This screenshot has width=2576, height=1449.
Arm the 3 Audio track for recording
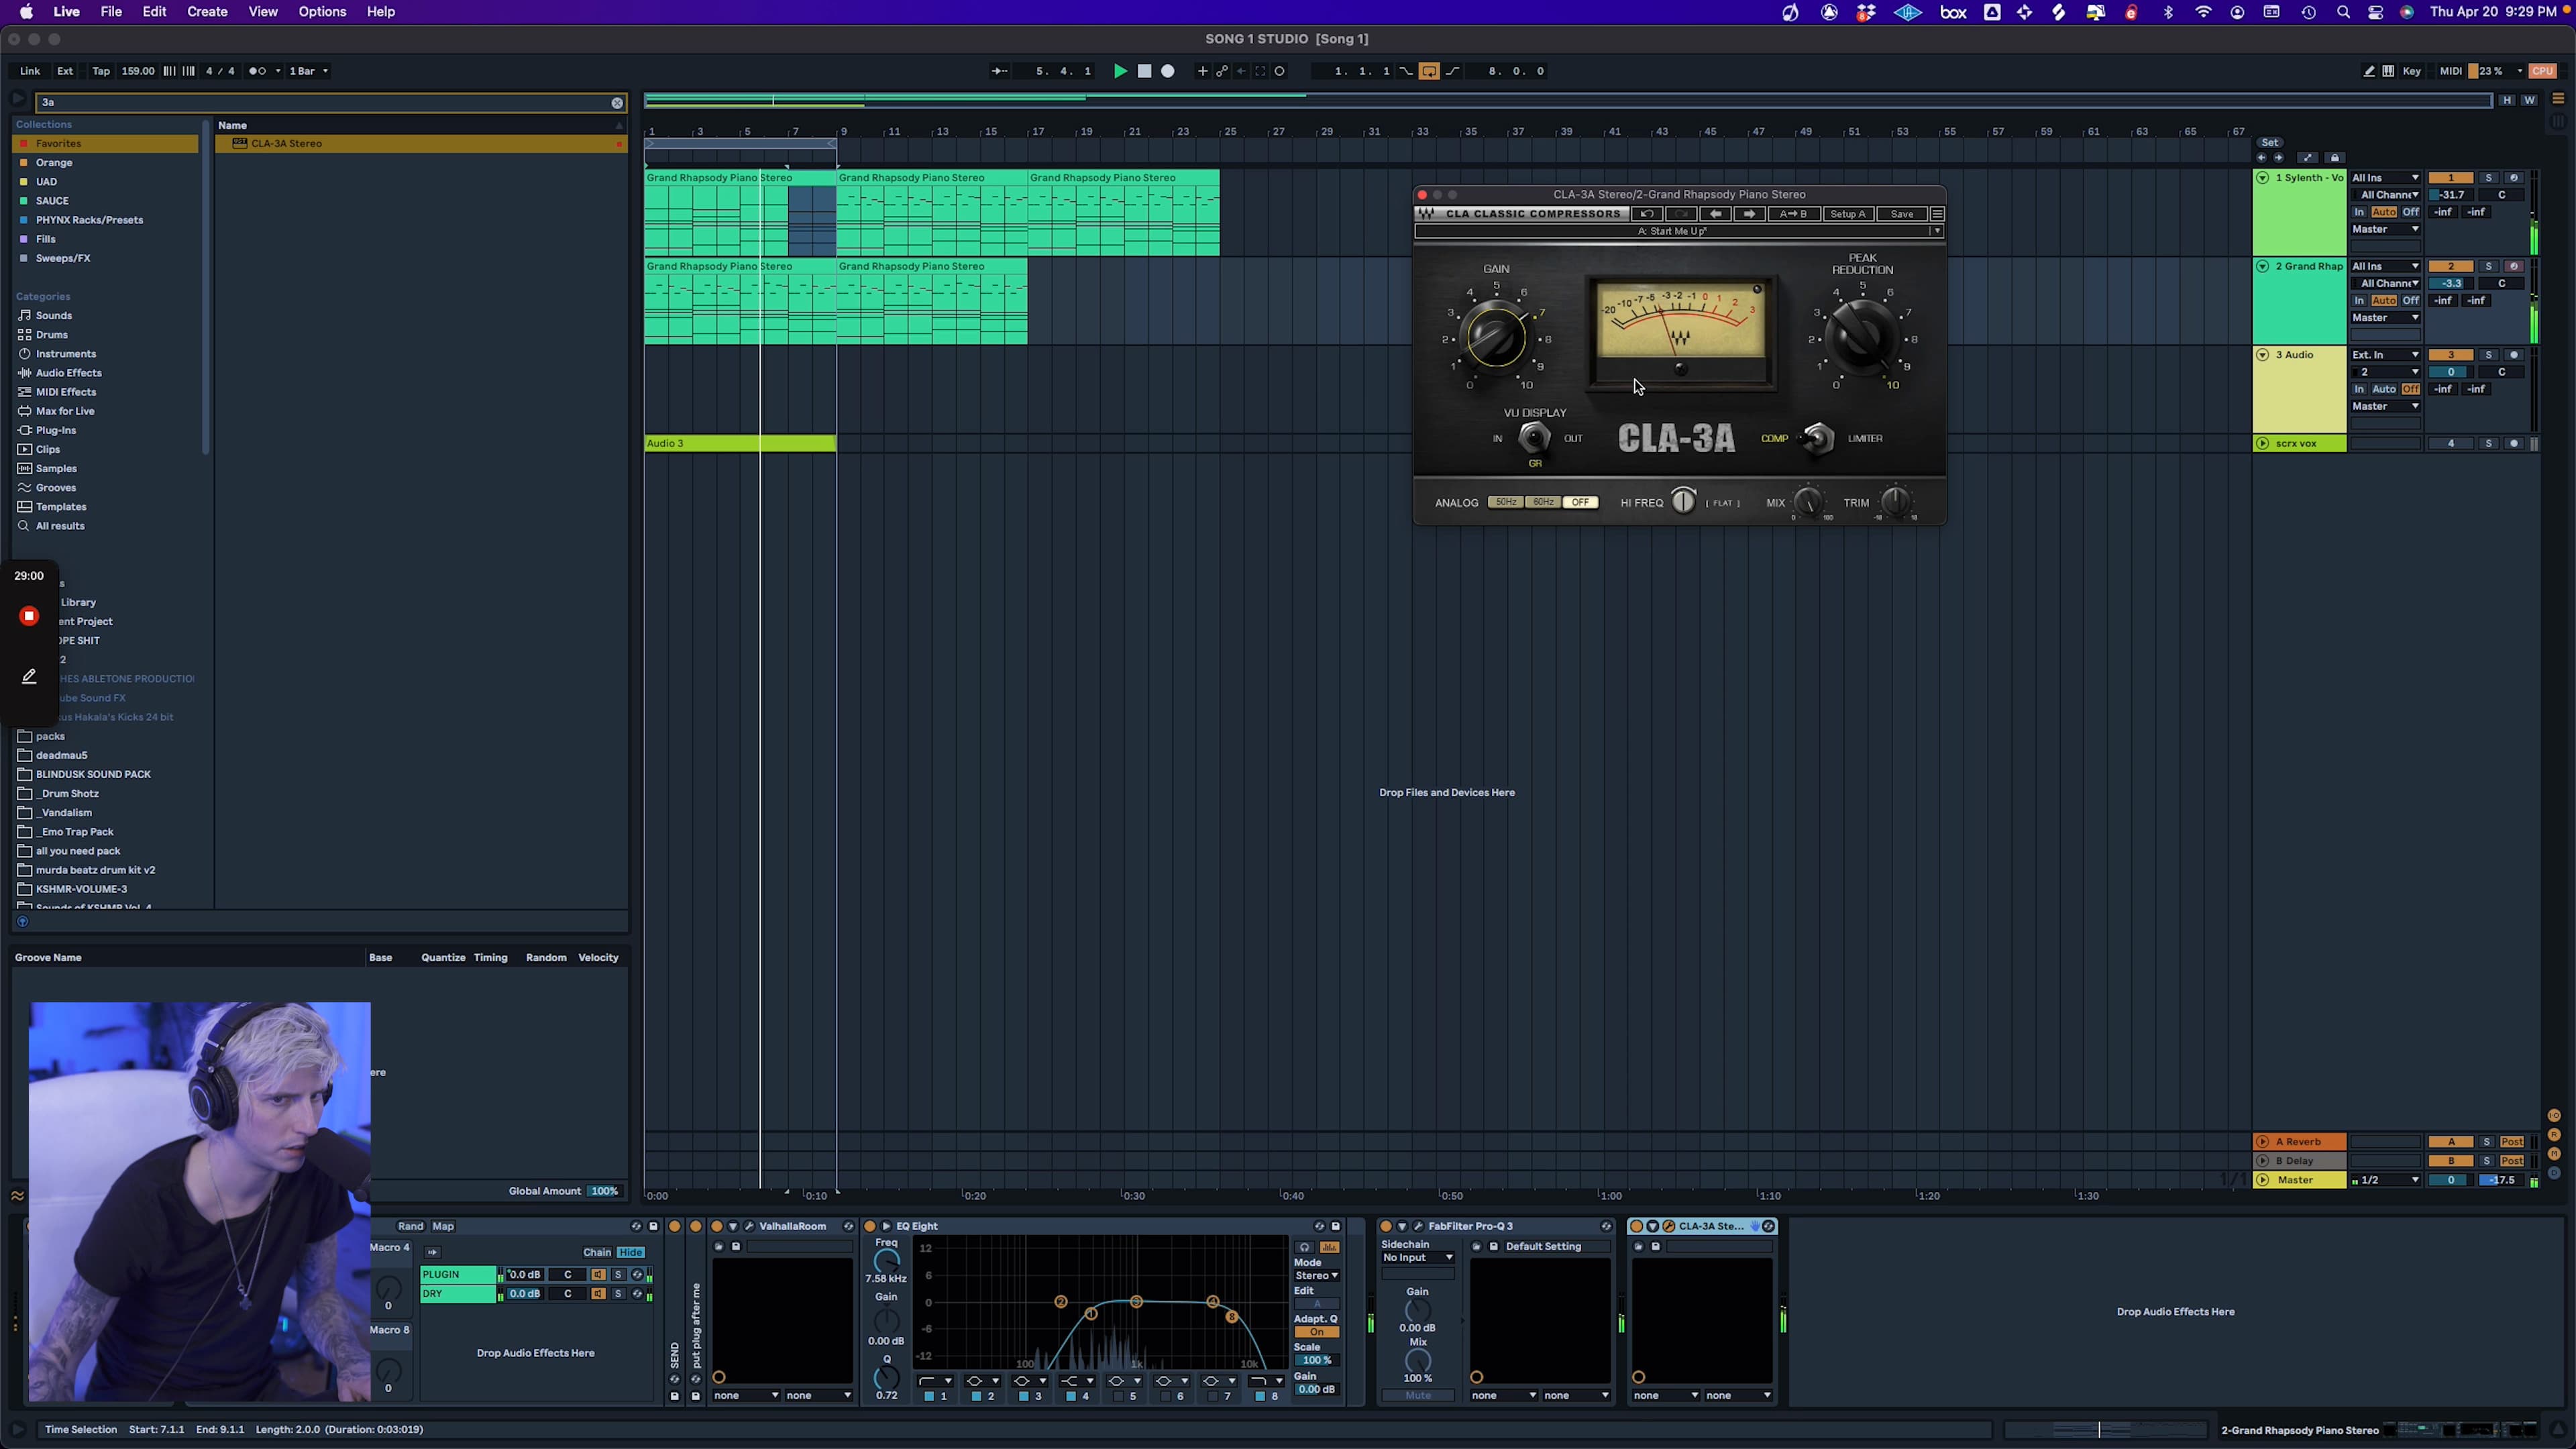pyautogui.click(x=2514, y=355)
